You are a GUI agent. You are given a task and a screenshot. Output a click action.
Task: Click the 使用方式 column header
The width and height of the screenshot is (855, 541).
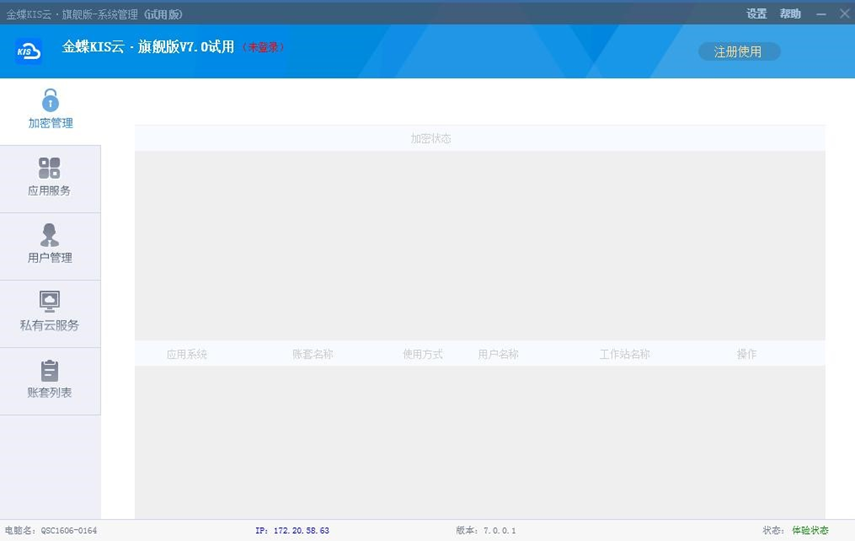click(x=423, y=354)
